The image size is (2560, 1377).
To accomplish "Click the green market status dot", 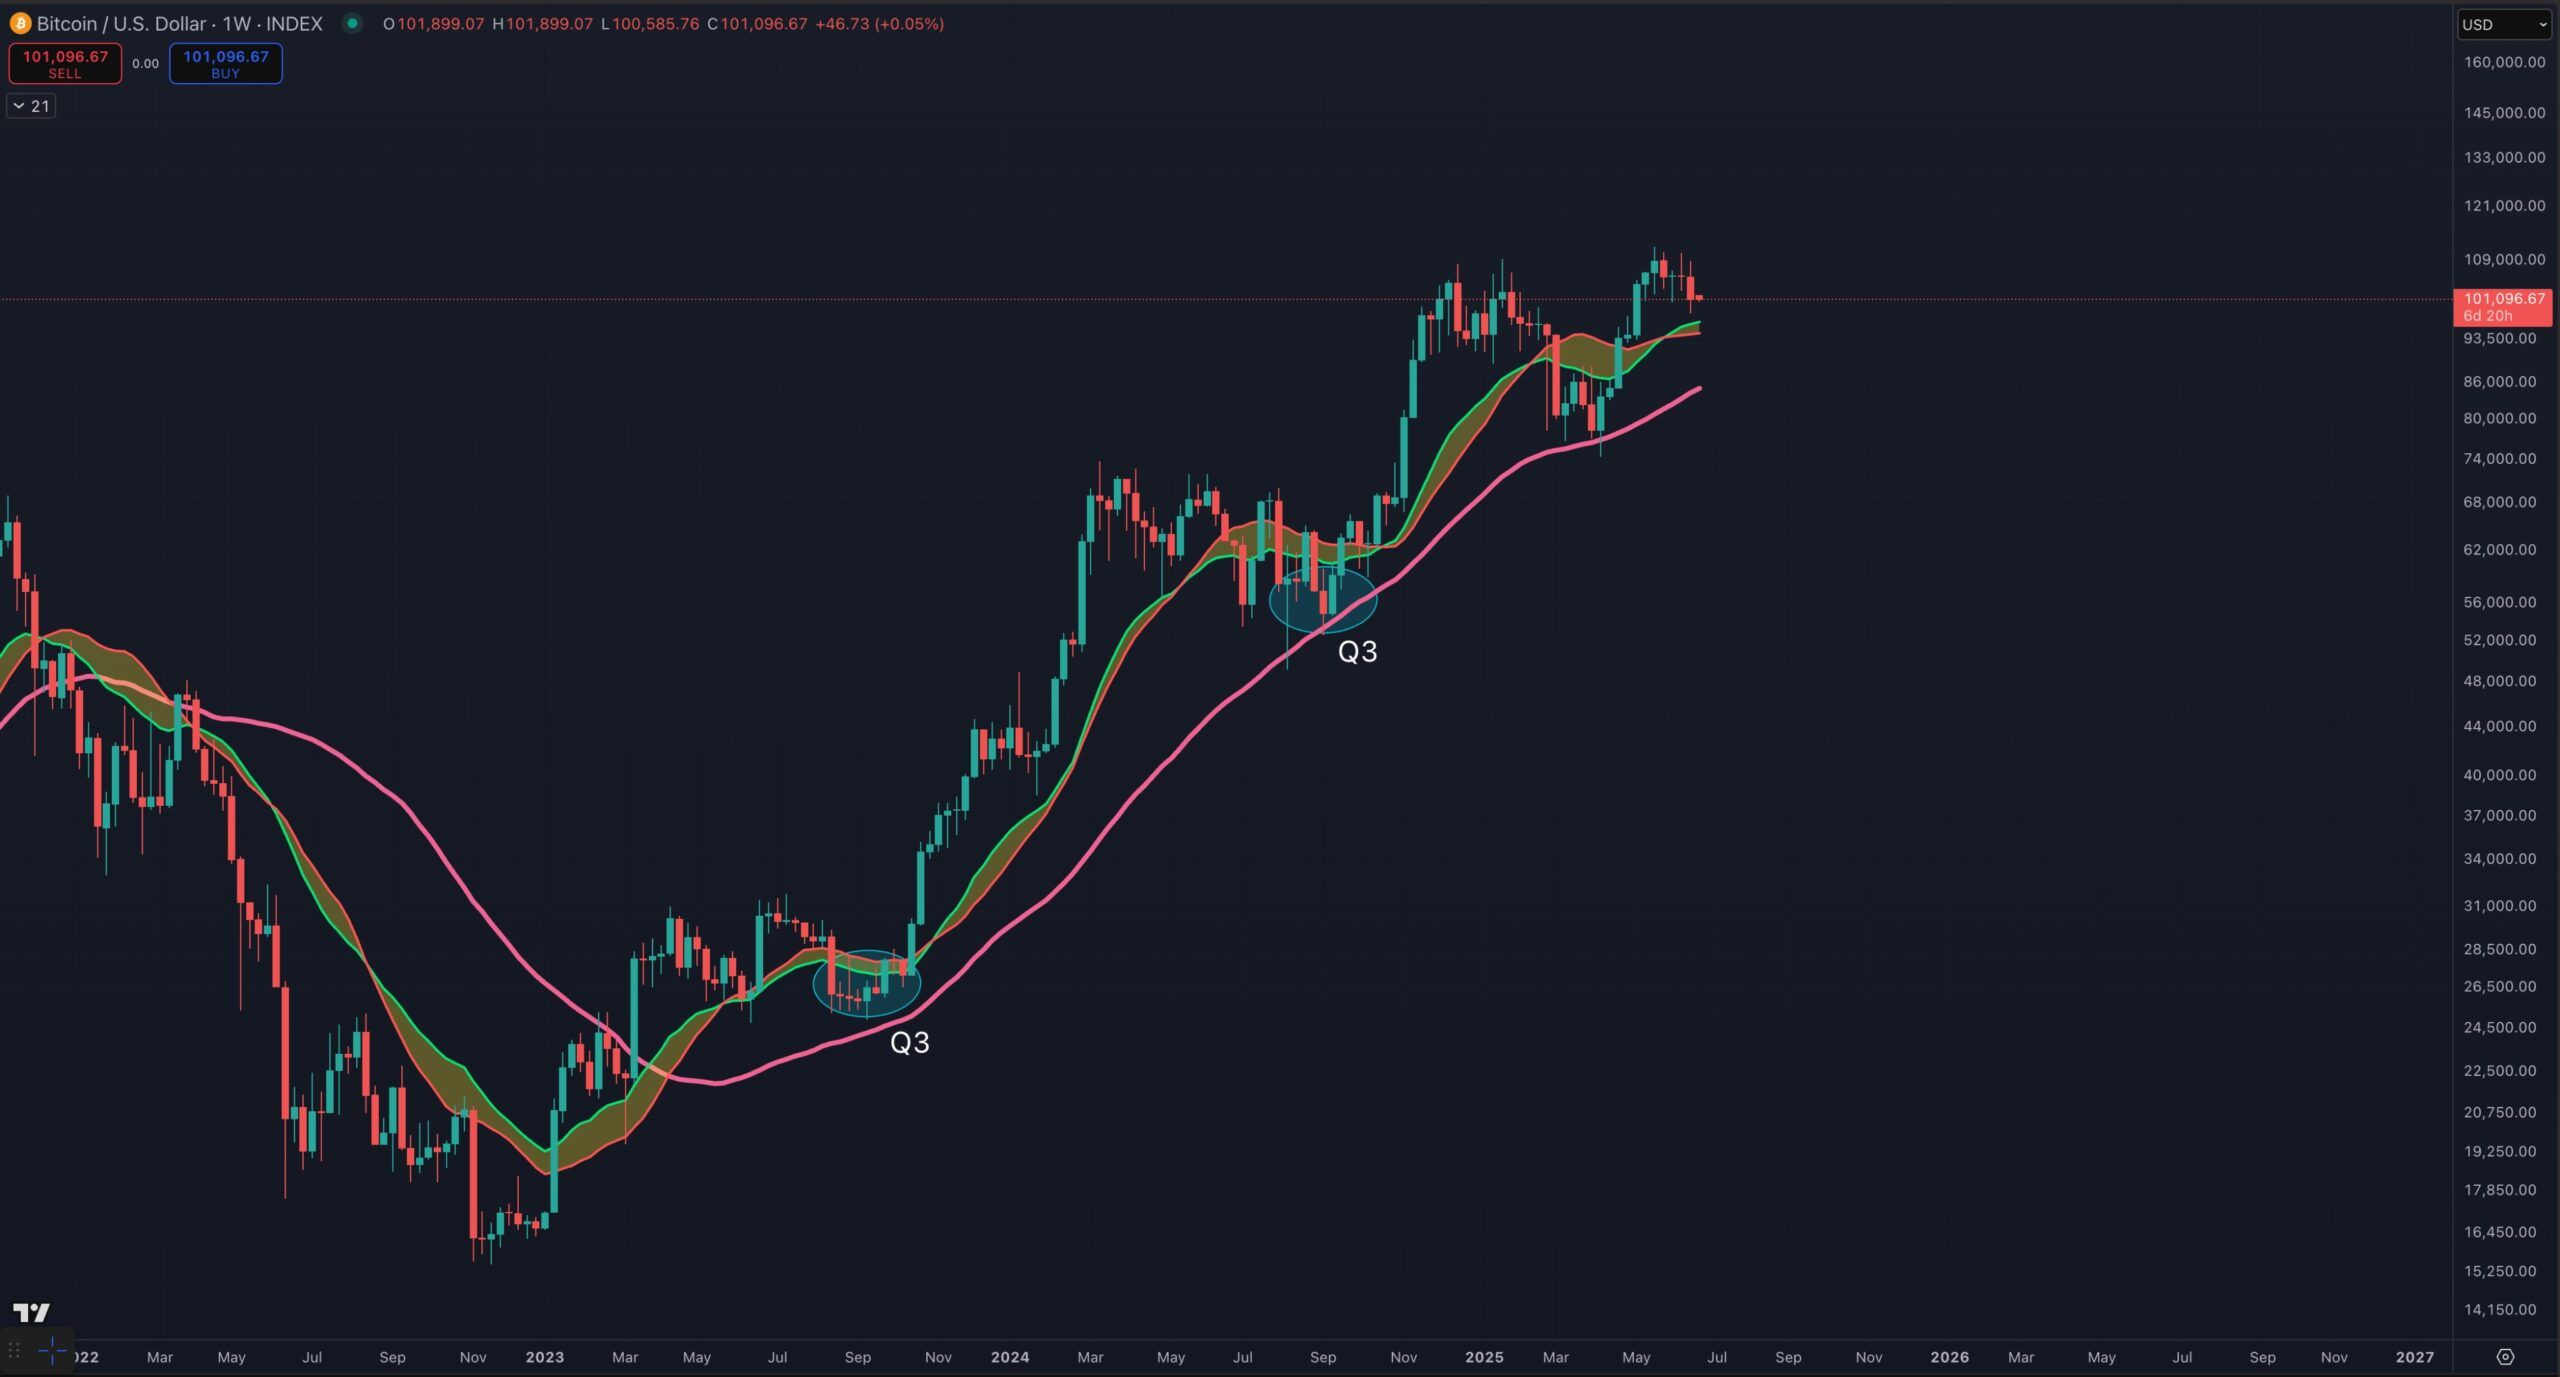I will tap(352, 23).
